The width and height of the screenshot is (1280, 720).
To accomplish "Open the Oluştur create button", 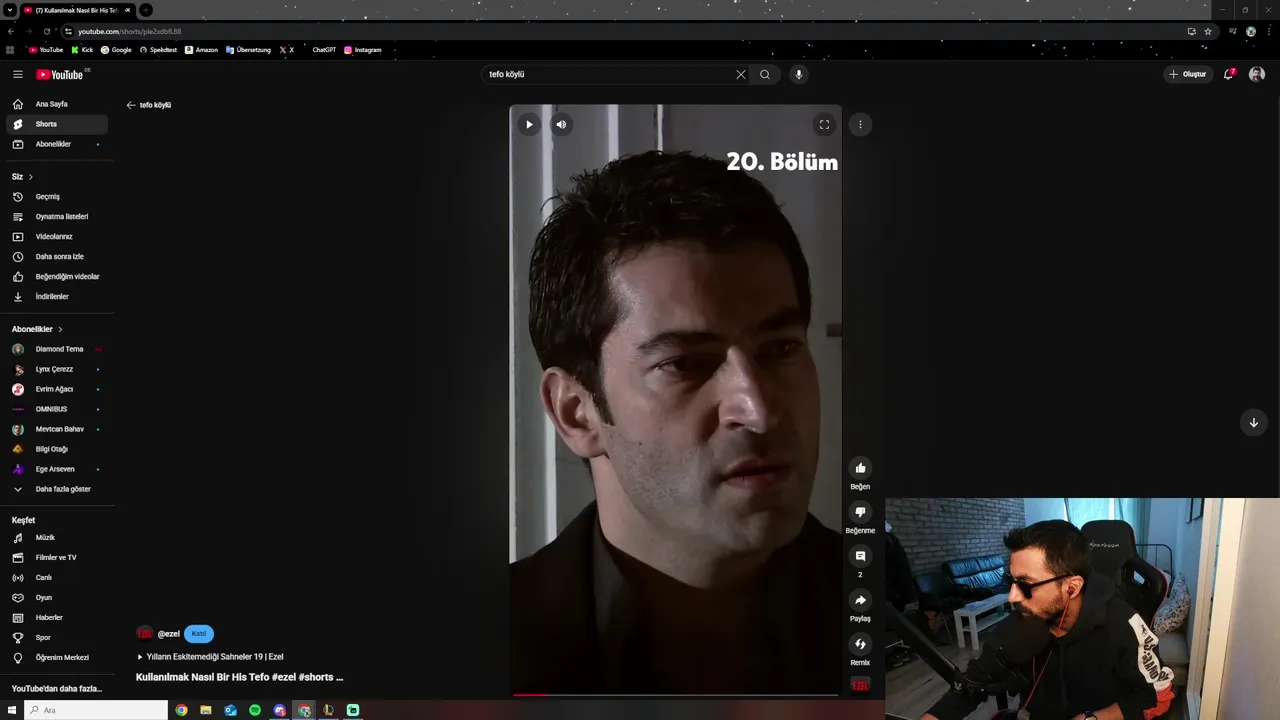I will tap(1188, 74).
